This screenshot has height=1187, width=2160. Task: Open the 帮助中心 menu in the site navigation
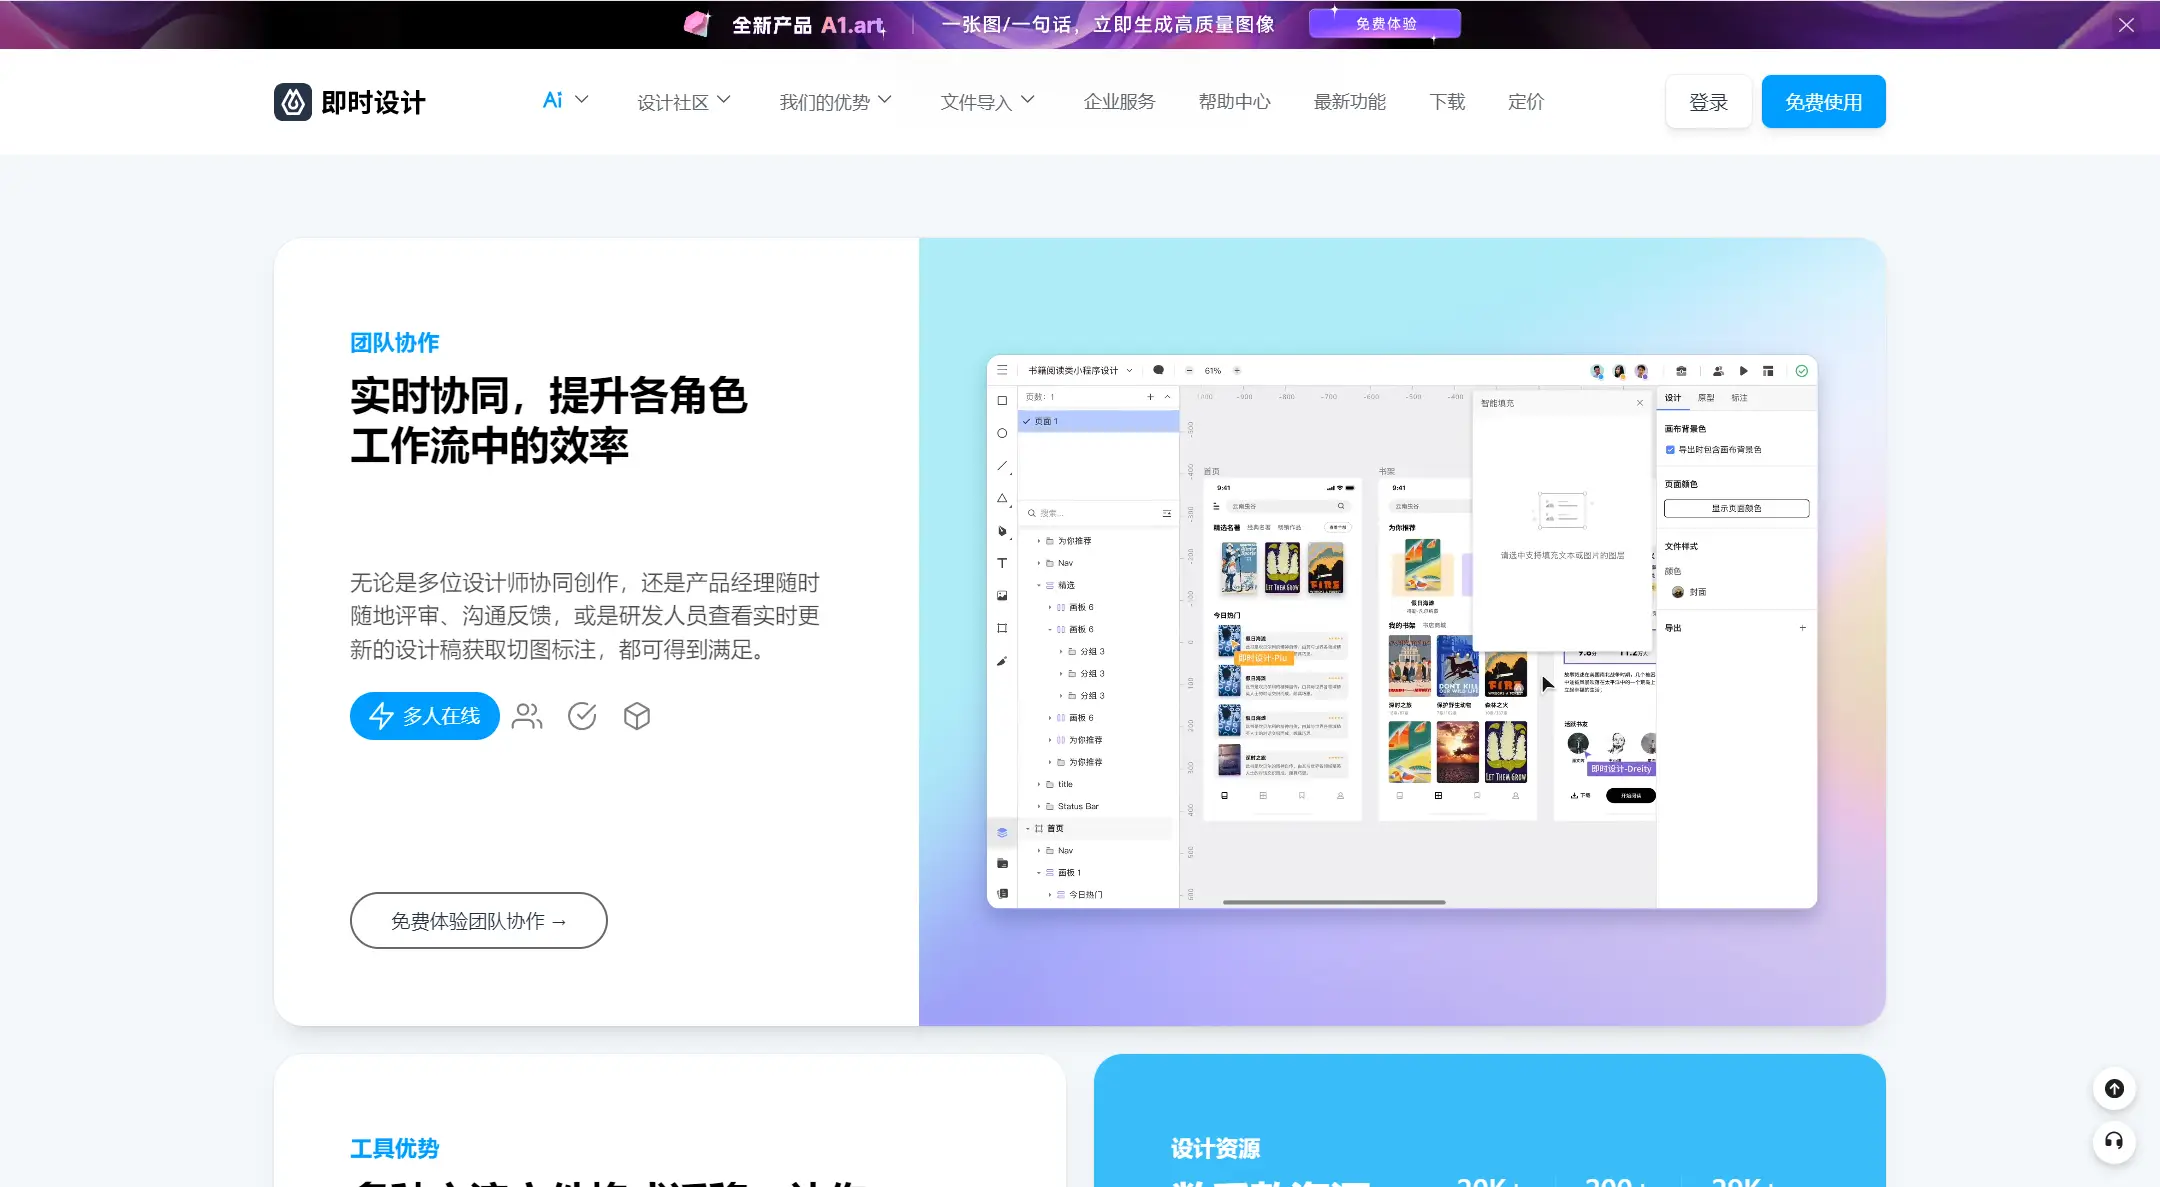click(x=1232, y=101)
